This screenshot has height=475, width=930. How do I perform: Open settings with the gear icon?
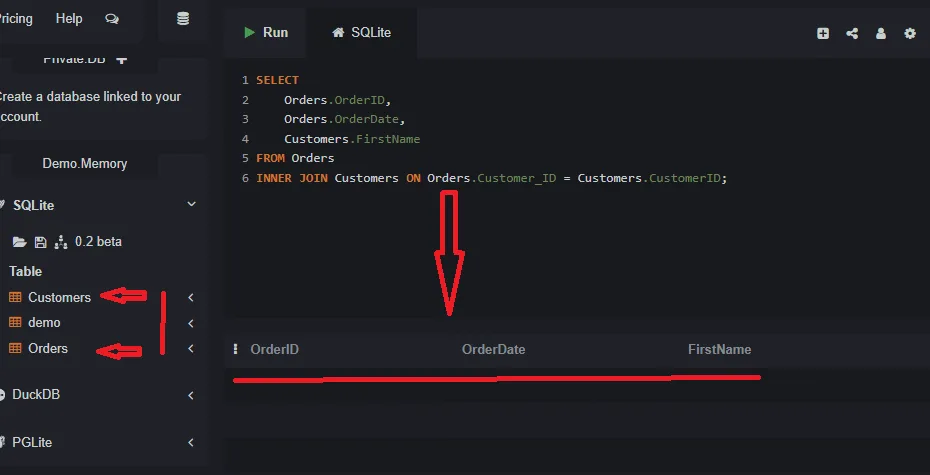(910, 33)
